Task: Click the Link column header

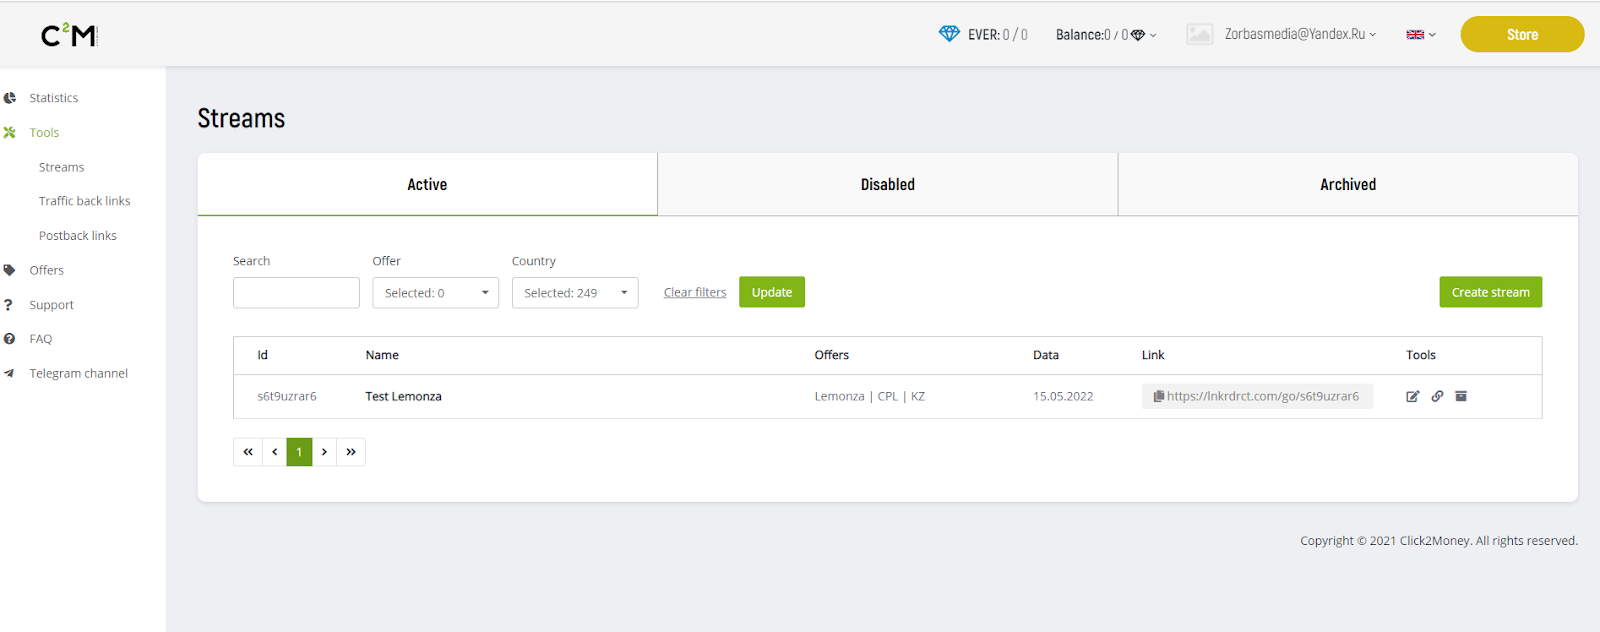Action: 1153,355
